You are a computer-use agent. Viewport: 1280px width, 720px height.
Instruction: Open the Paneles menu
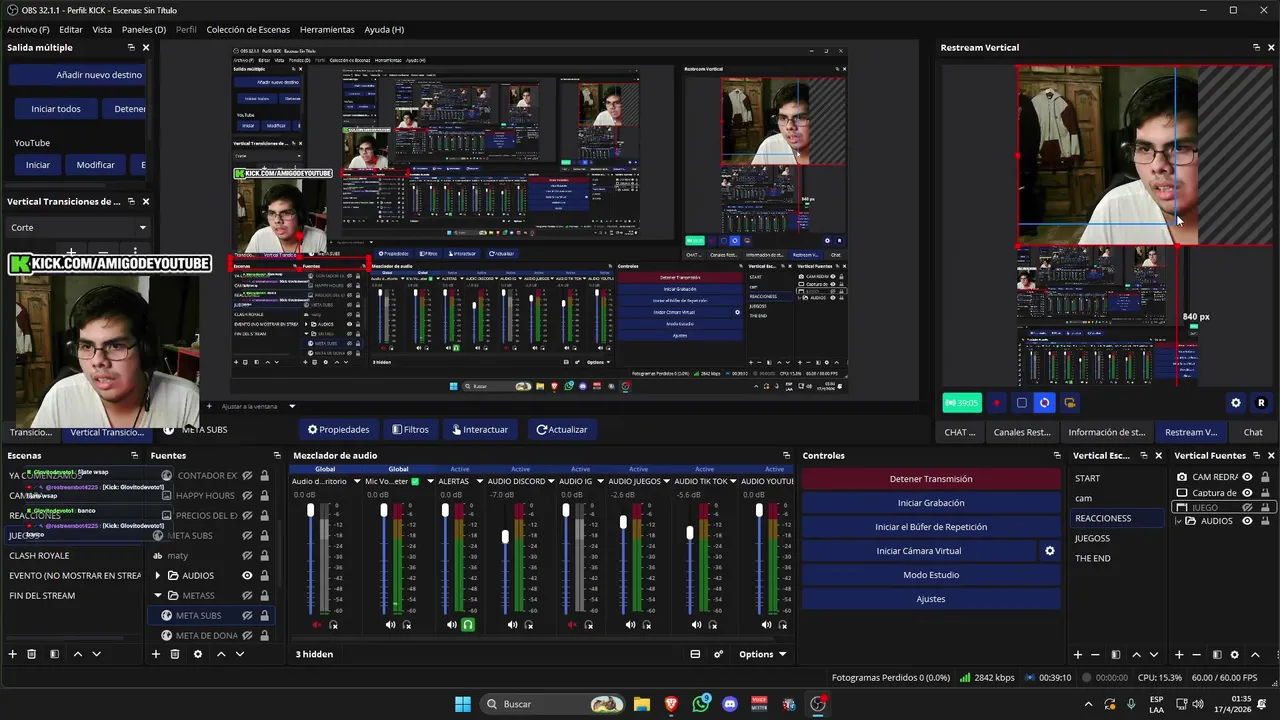pyautogui.click(x=144, y=29)
